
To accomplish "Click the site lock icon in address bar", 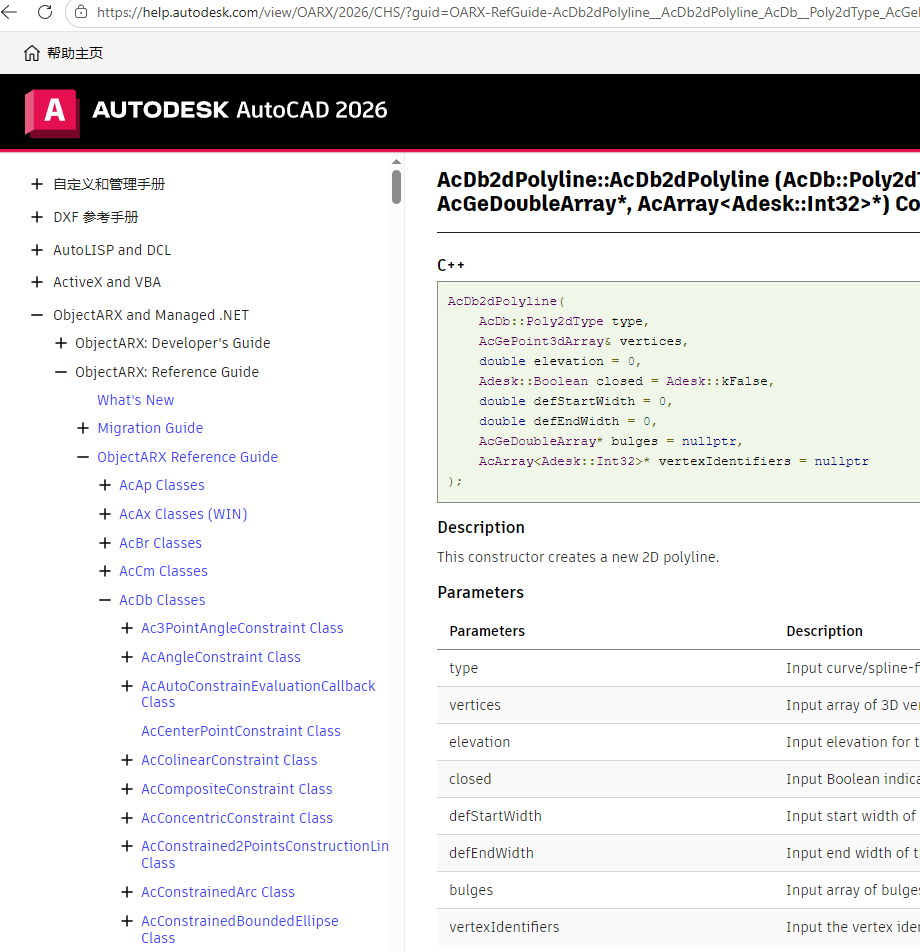I will click(x=81, y=12).
